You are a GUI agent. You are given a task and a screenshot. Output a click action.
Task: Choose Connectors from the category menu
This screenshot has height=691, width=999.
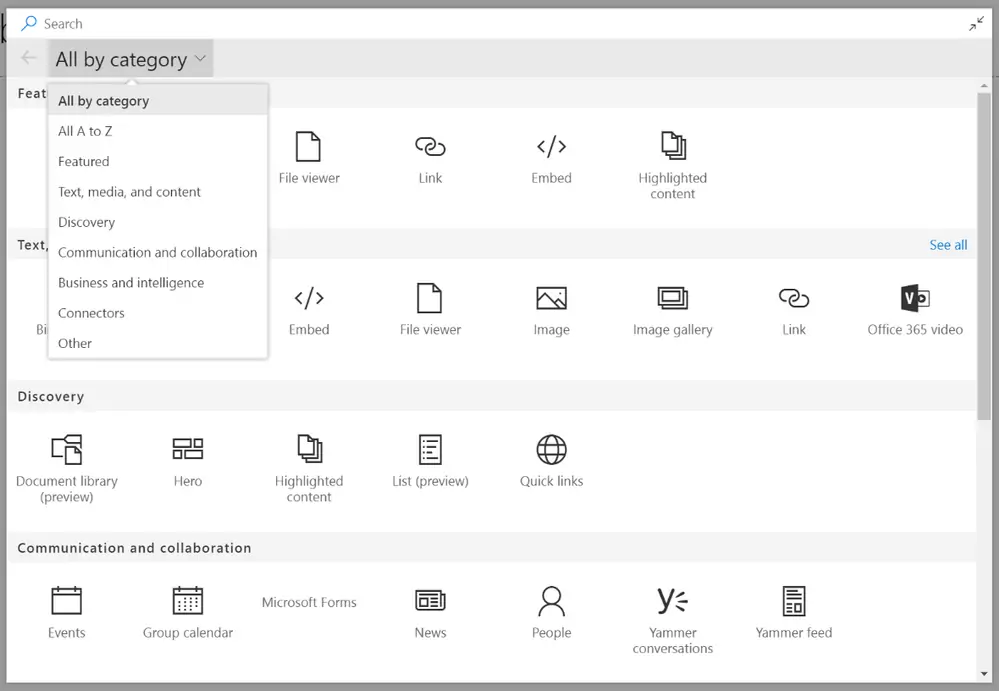[91, 313]
